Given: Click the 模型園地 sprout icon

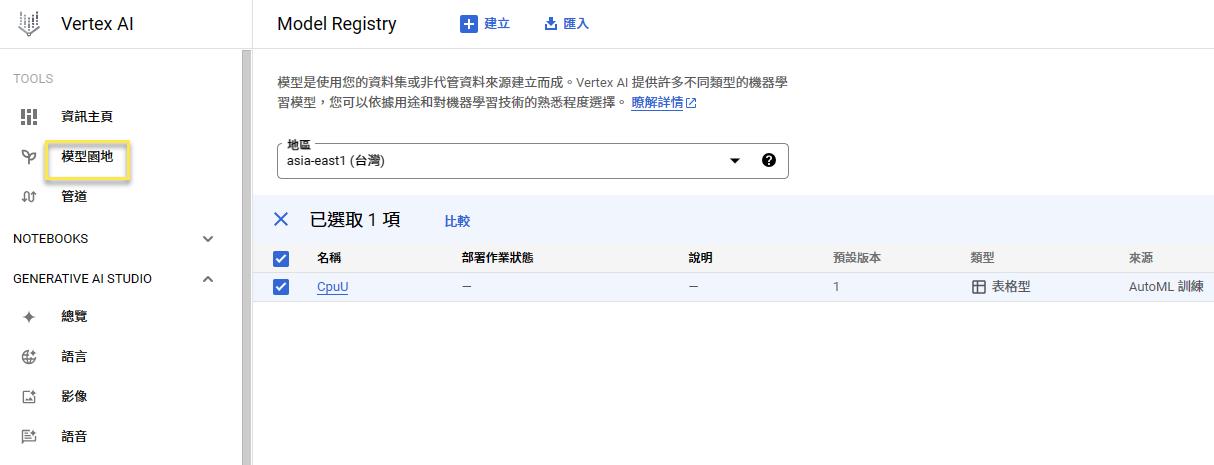Looking at the screenshot, I should tap(29, 157).
